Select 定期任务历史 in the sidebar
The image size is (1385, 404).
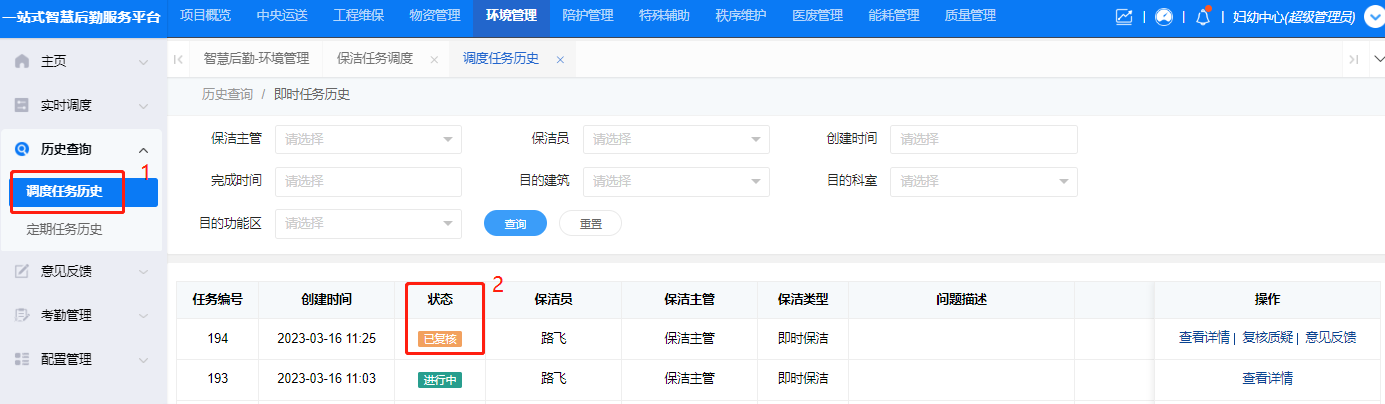(64, 229)
